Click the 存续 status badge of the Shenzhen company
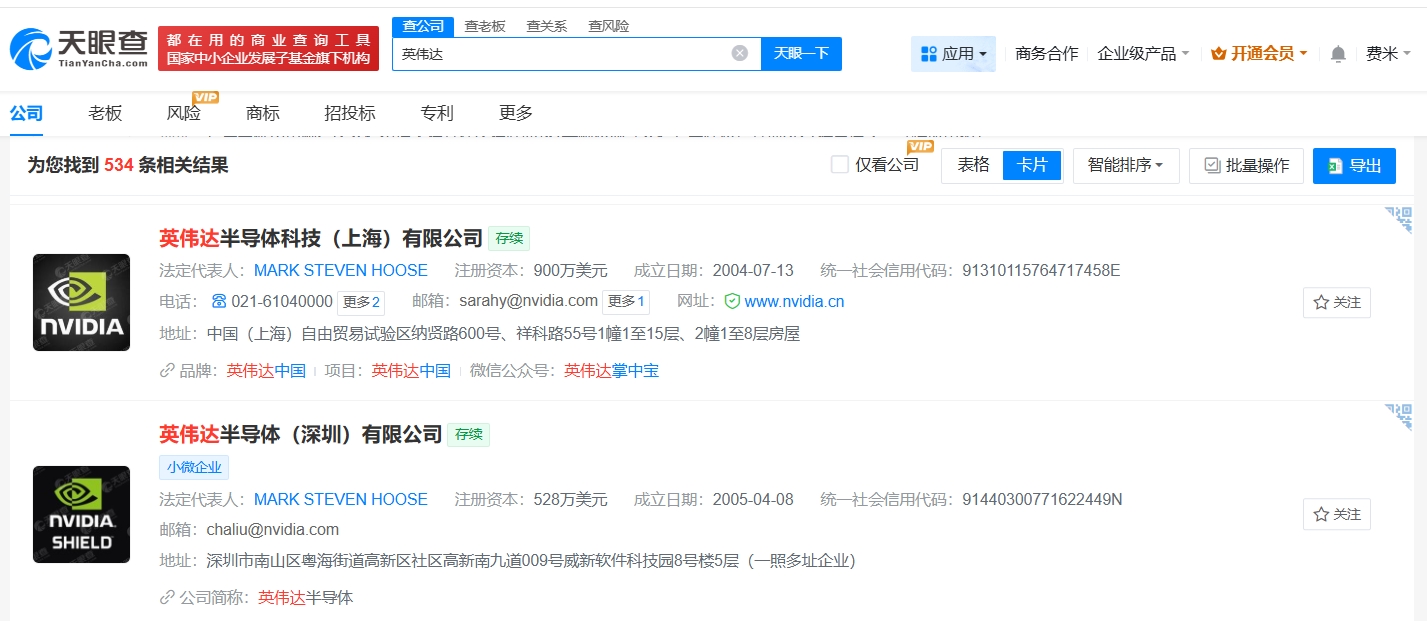The width and height of the screenshot is (1427, 621). pyautogui.click(x=468, y=434)
